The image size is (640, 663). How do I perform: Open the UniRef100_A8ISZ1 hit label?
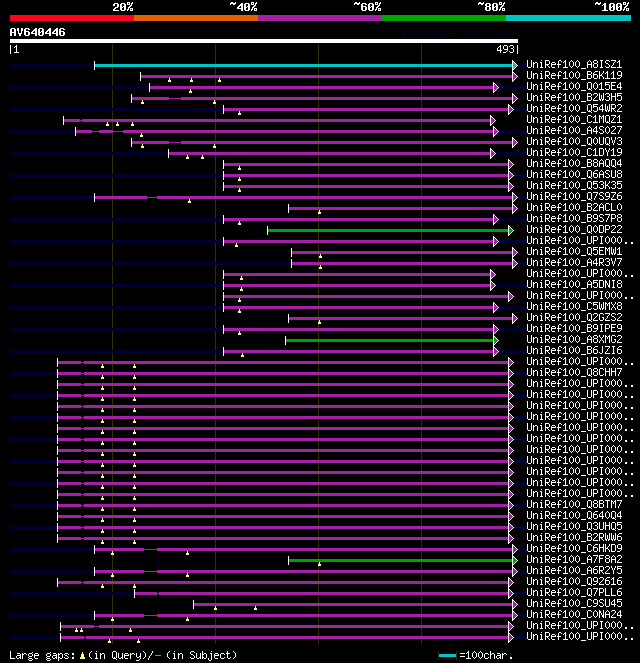pos(574,64)
